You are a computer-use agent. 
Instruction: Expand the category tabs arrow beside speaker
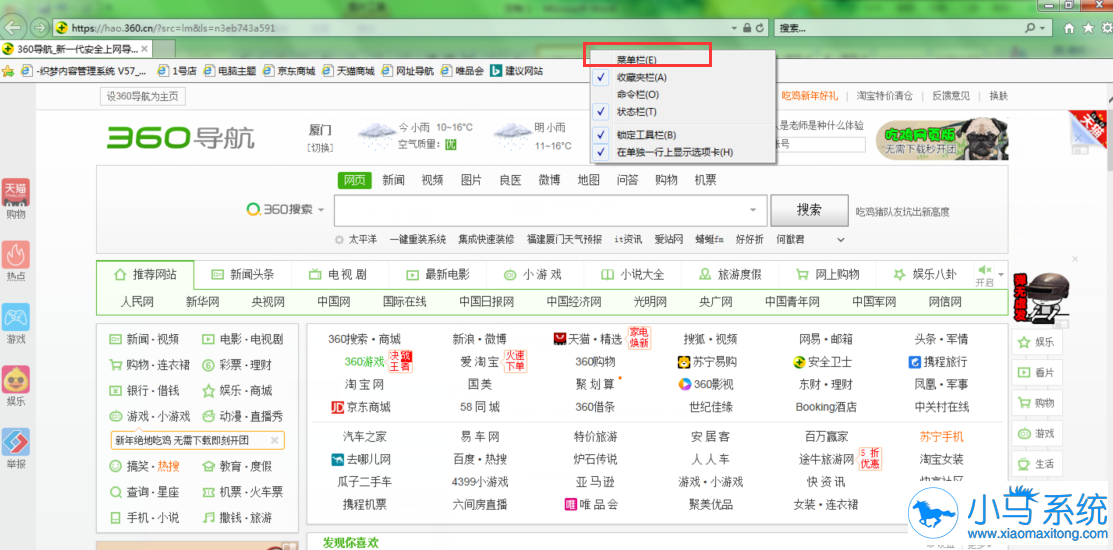click(1002, 274)
